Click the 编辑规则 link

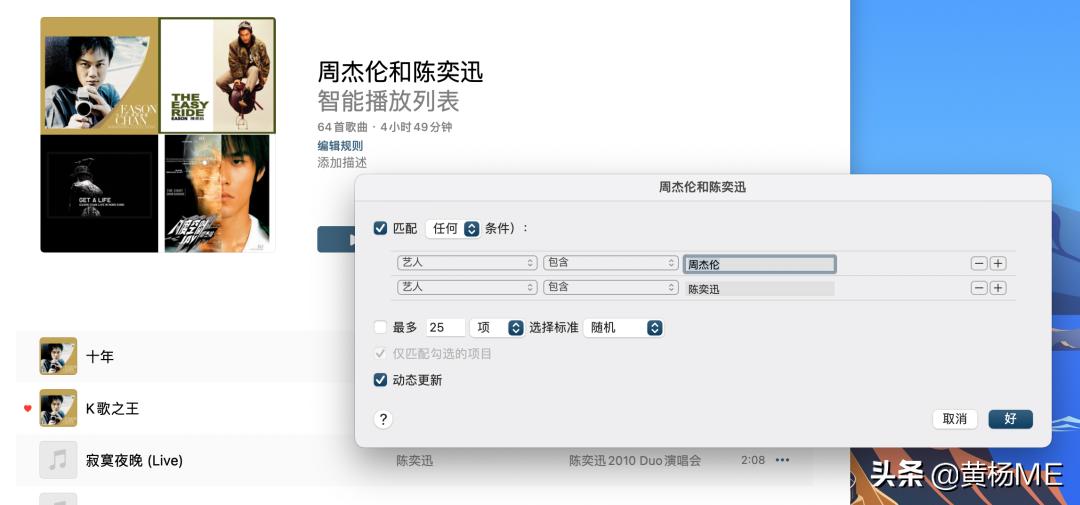[x=340, y=146]
